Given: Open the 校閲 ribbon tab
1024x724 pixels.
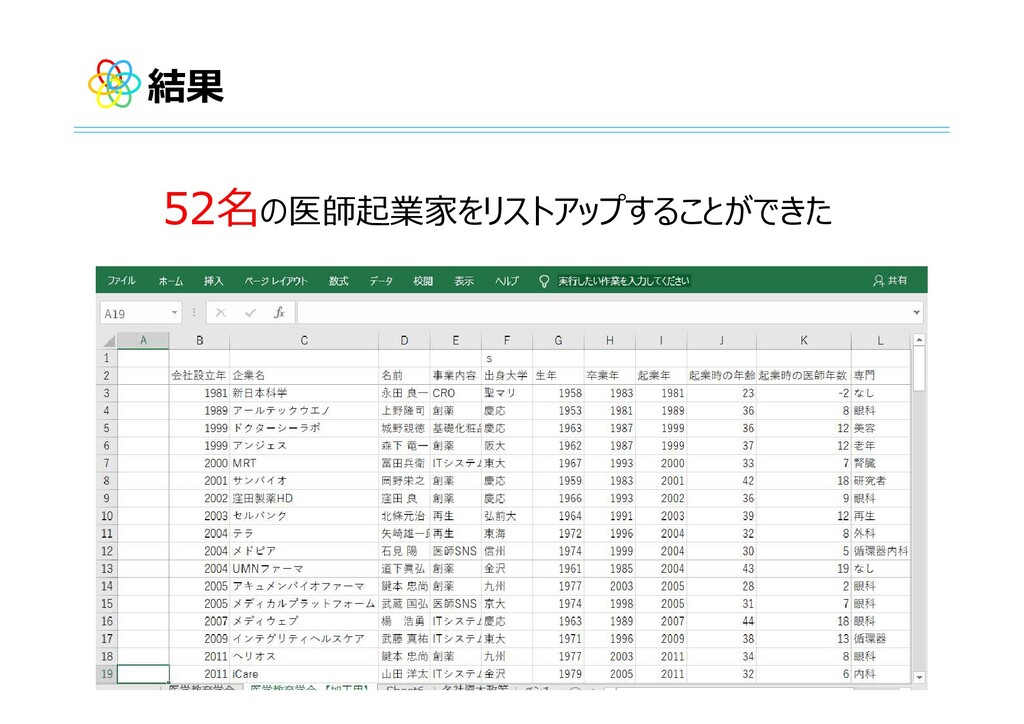Looking at the screenshot, I should pyautogui.click(x=423, y=281).
